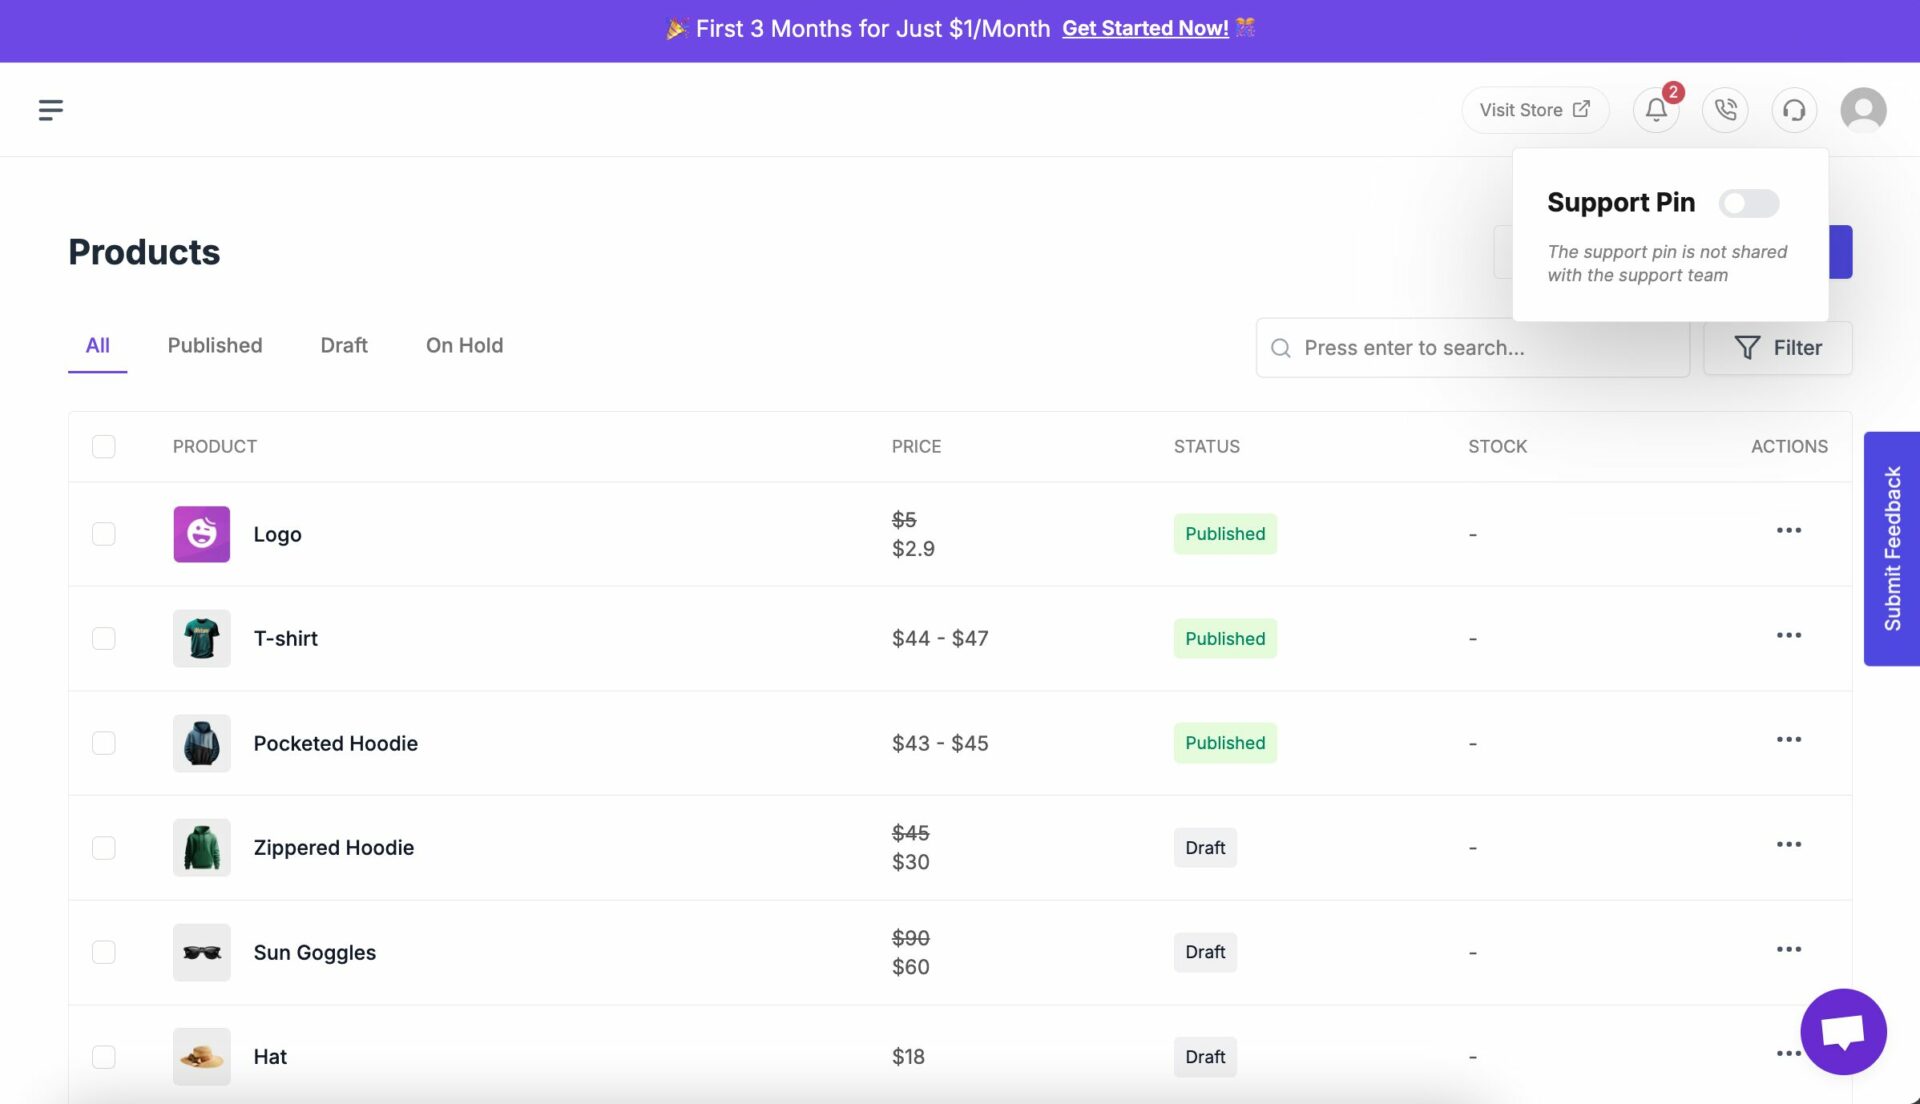This screenshot has width=1920, height=1104.
Task: Click the headset support icon
Action: [1795, 109]
